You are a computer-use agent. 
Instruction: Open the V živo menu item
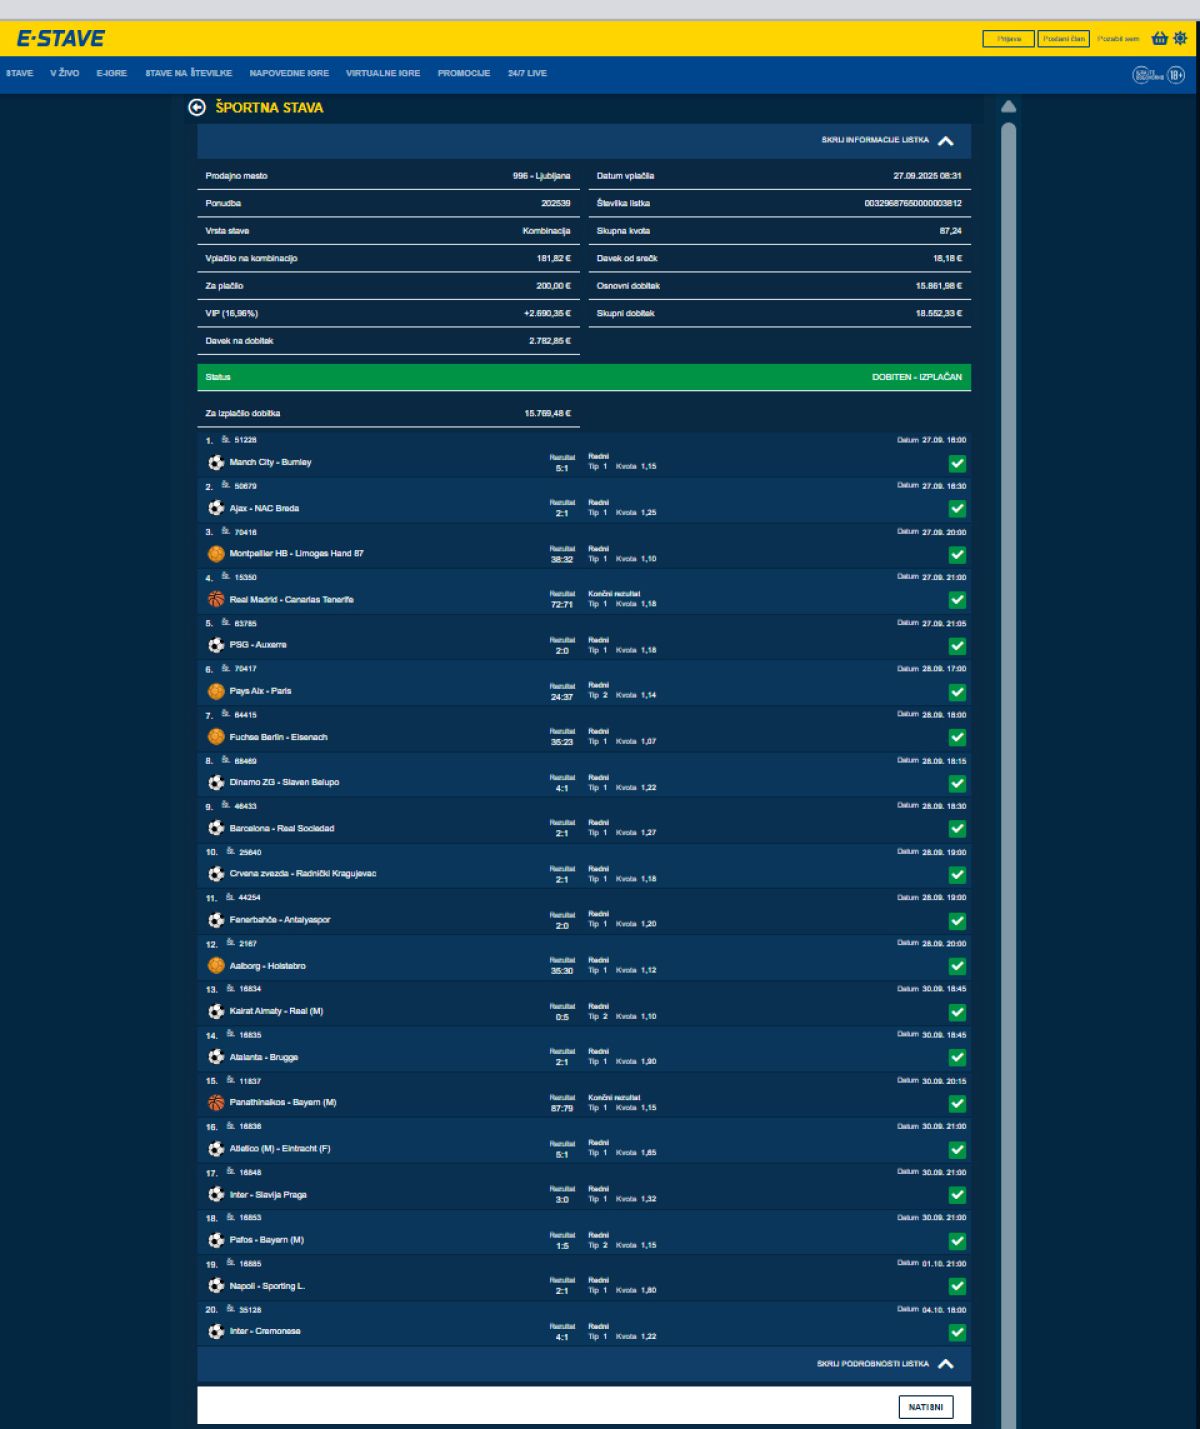click(65, 74)
